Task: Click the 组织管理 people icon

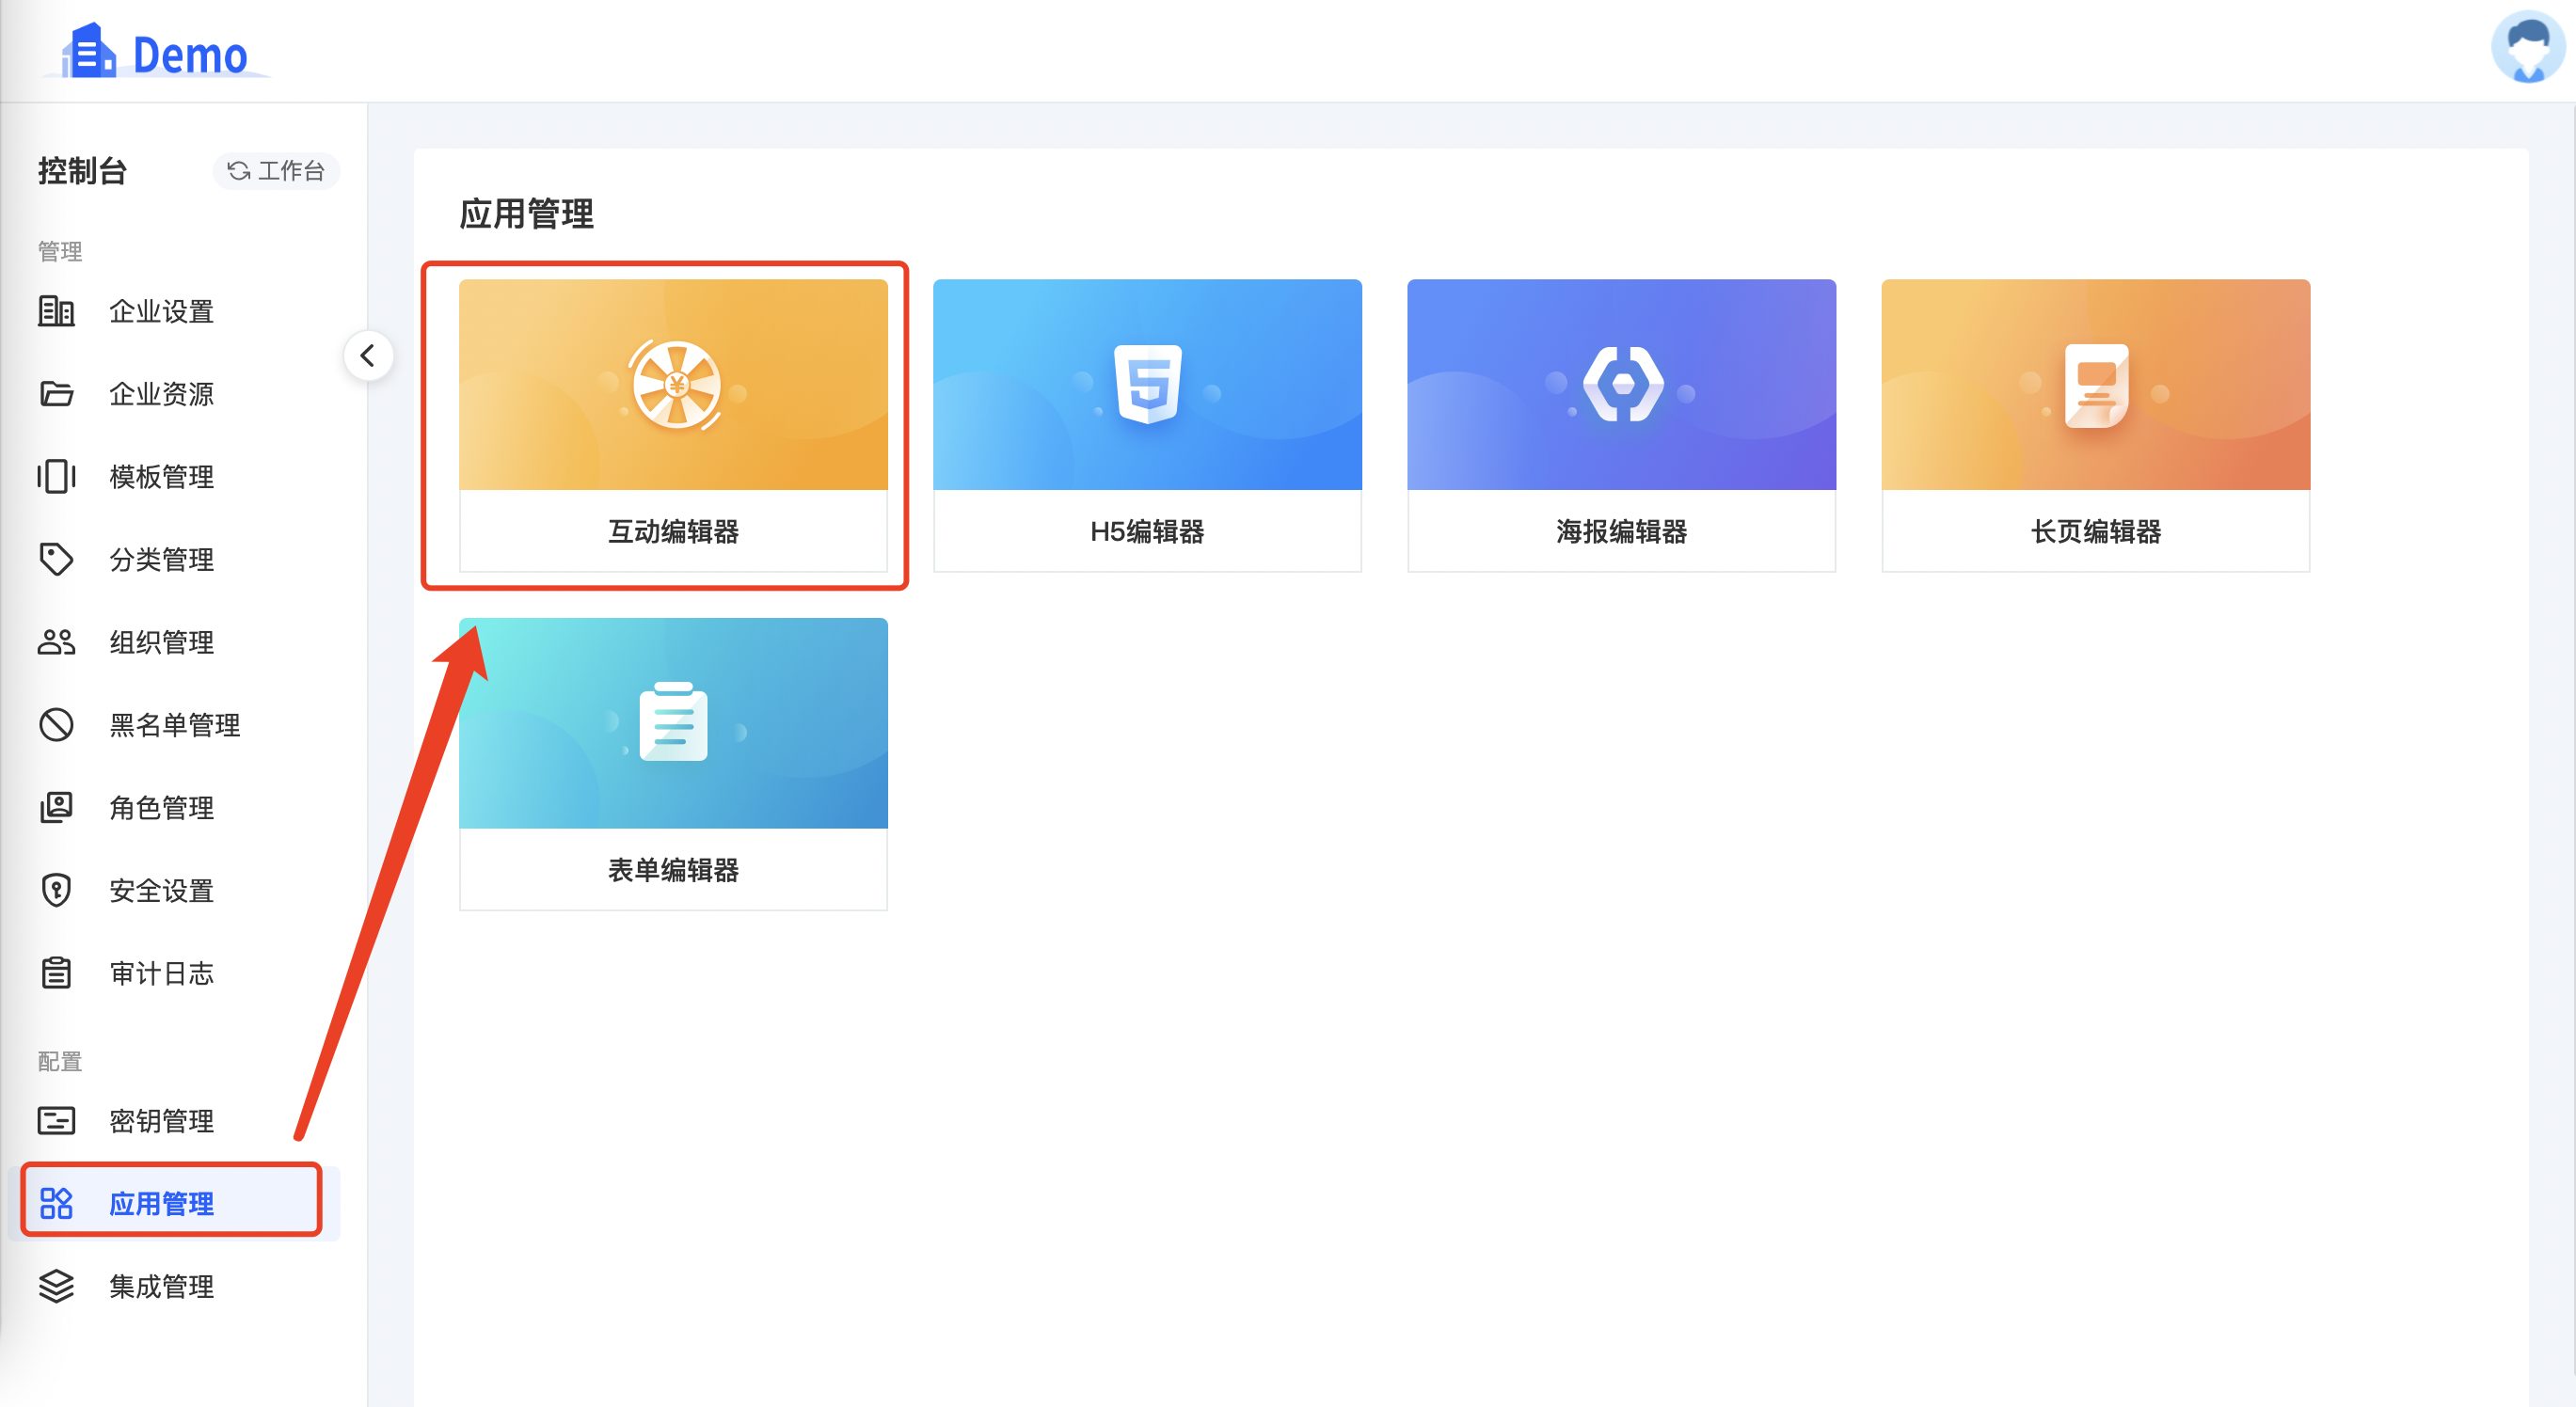Action: coord(56,642)
